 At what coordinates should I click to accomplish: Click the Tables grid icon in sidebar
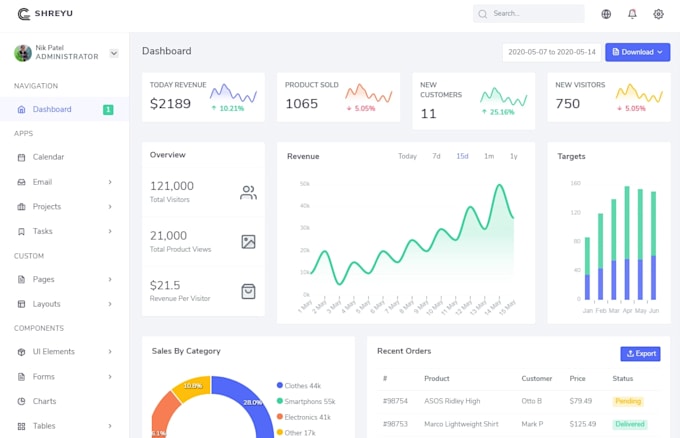21,426
